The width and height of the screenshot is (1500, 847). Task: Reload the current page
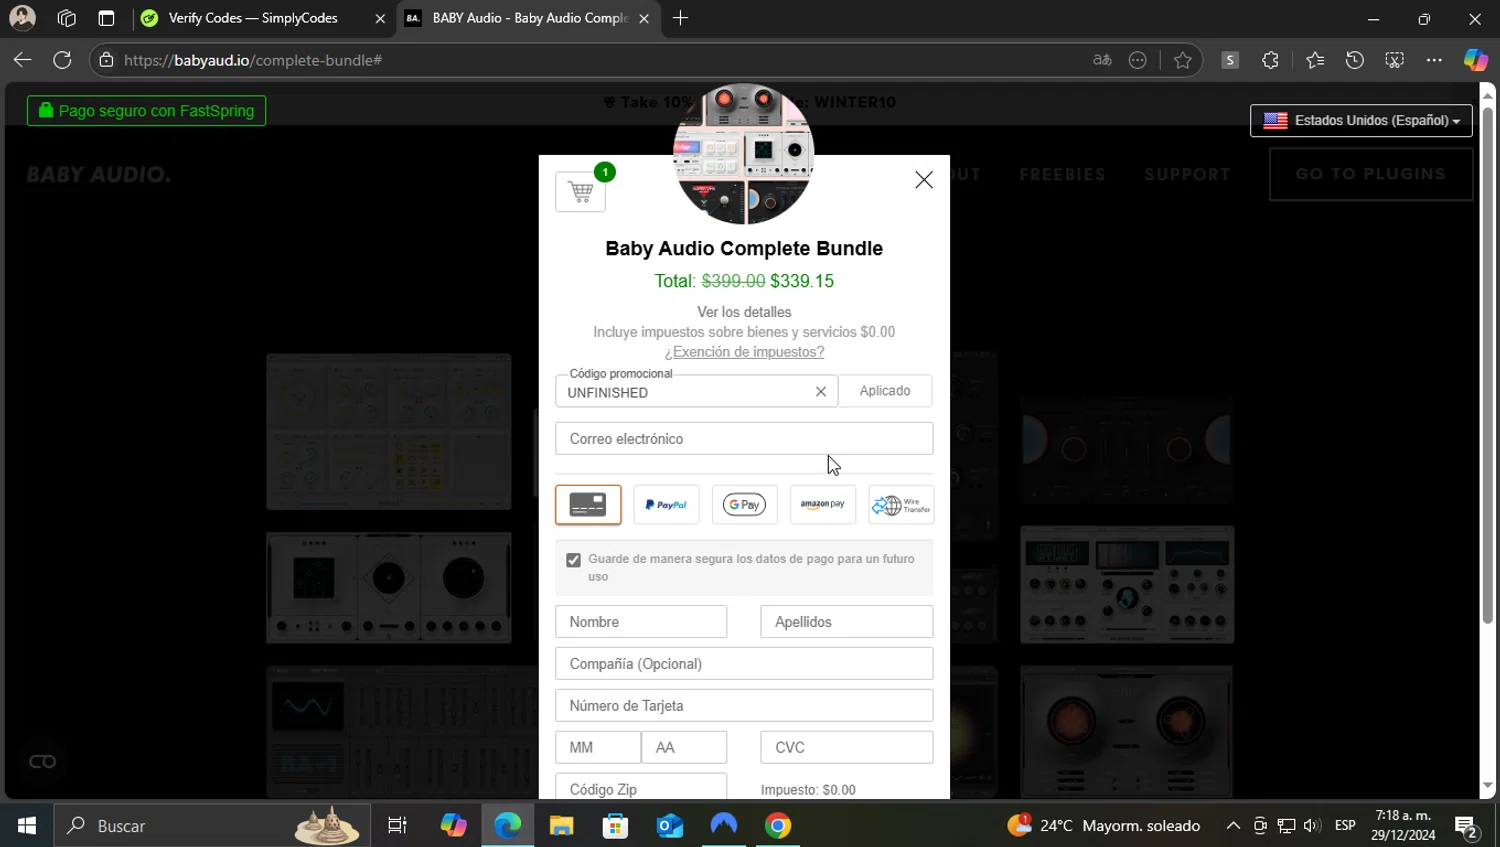tap(62, 60)
